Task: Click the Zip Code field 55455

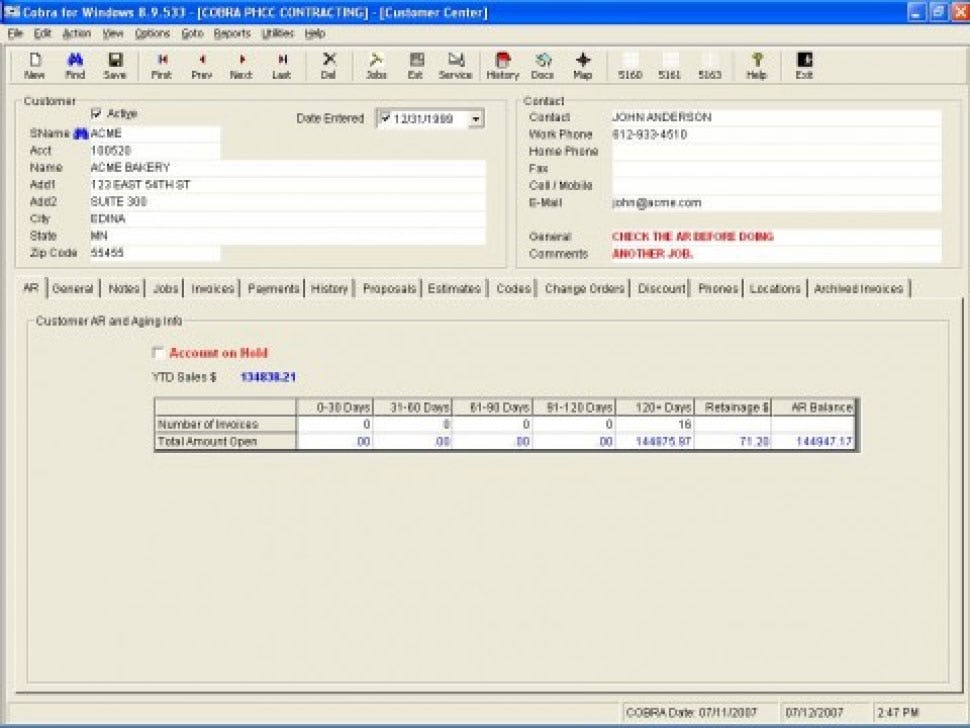Action: coord(155,253)
